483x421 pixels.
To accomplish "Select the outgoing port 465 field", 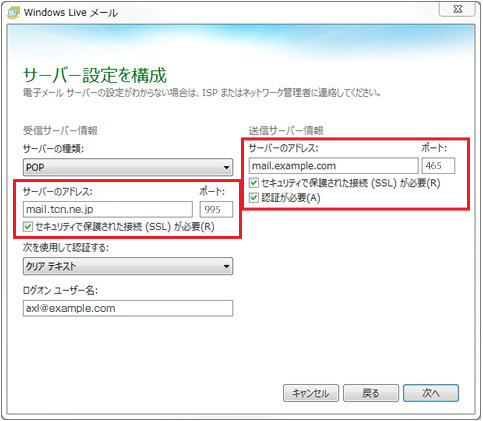I will pos(438,166).
